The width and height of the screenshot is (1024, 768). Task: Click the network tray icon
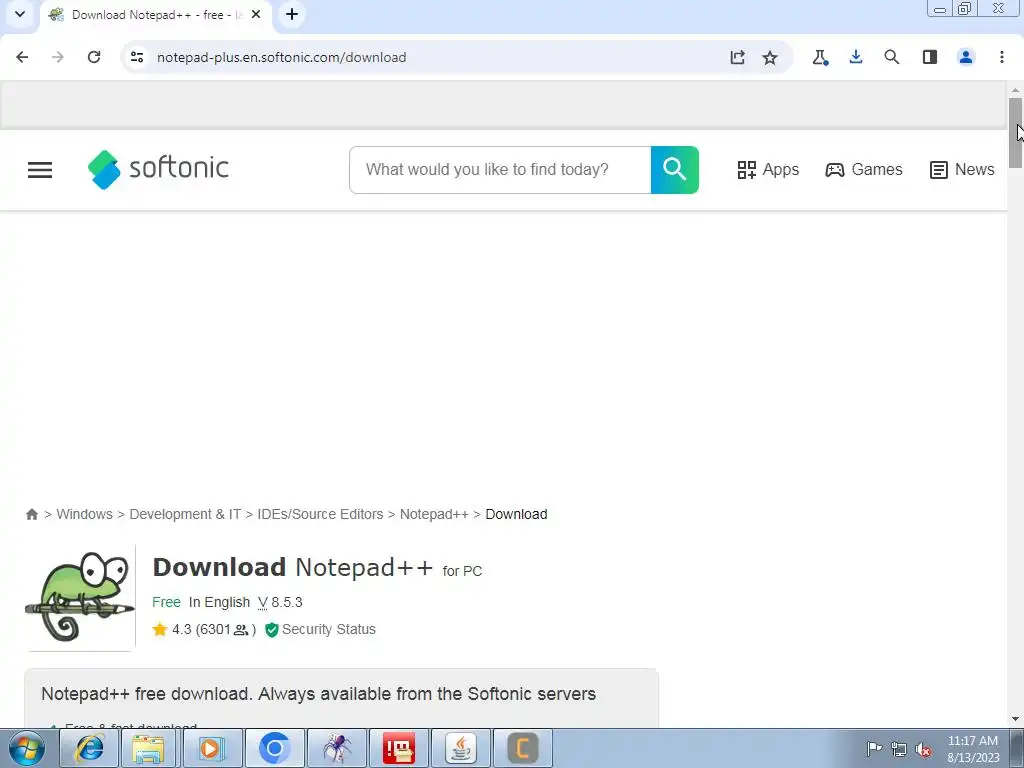(899, 750)
